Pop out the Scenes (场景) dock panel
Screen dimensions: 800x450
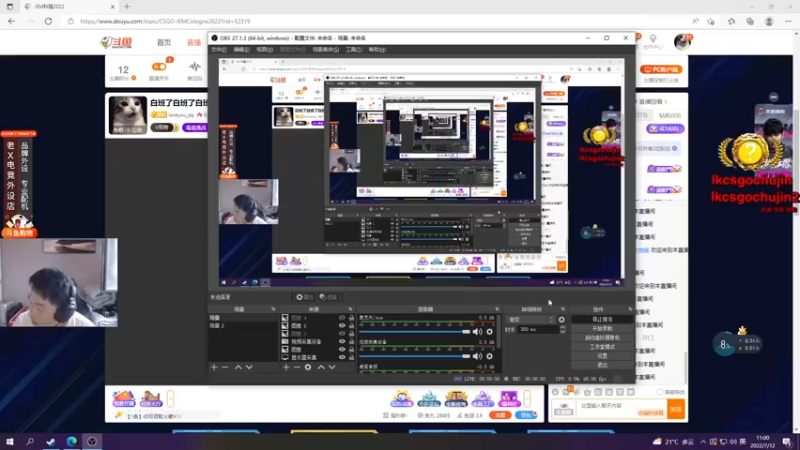[x=273, y=309]
